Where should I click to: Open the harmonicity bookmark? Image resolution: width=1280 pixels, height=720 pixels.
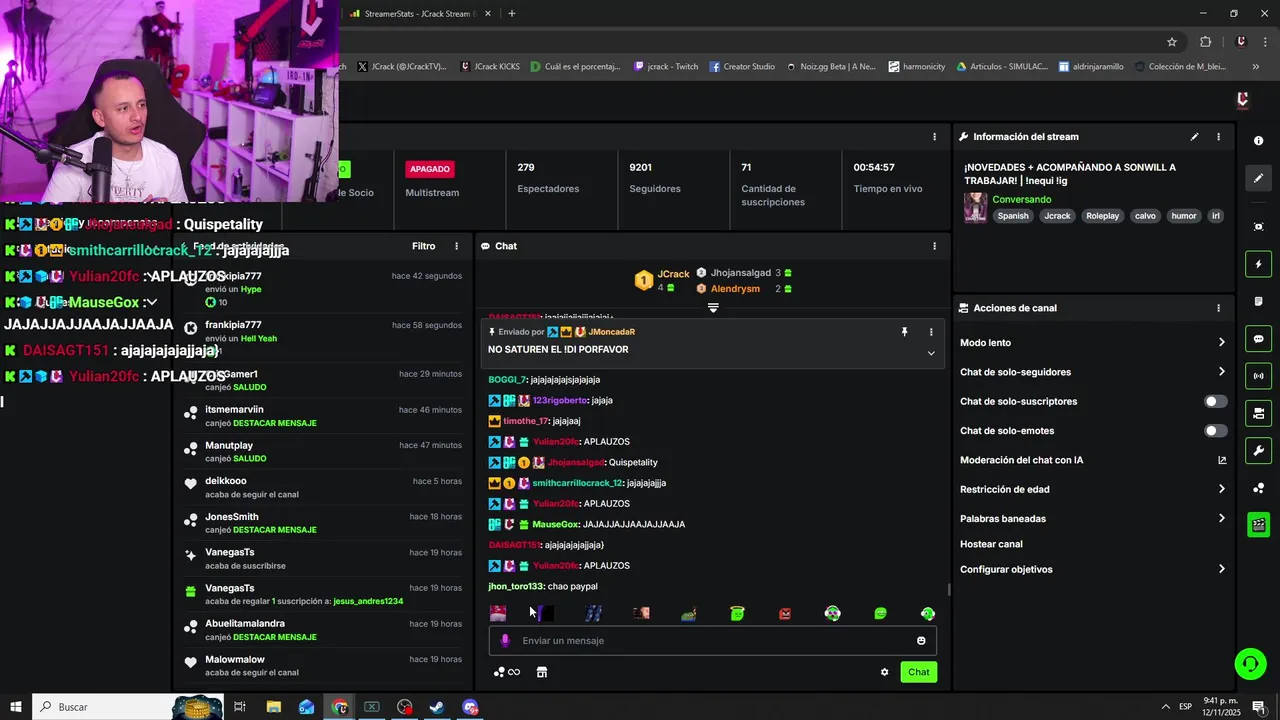(917, 67)
